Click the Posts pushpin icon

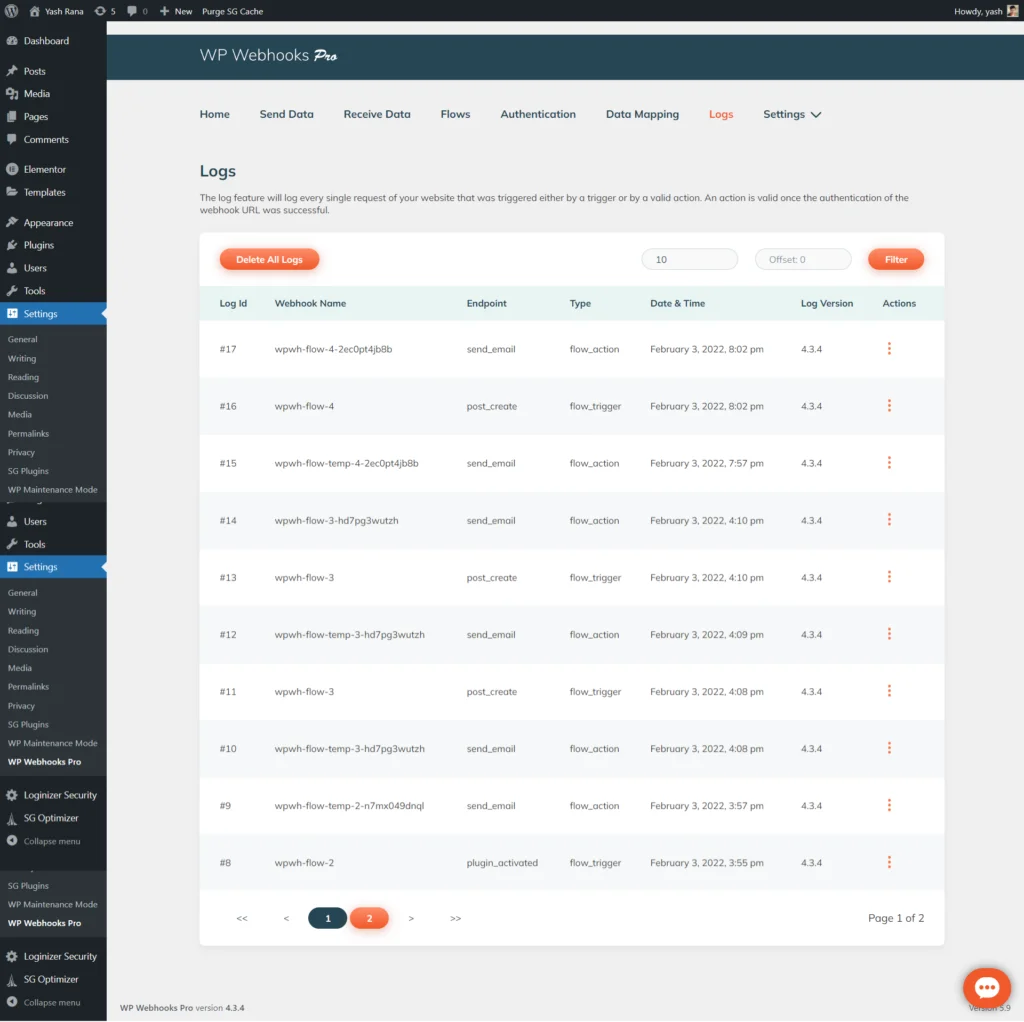12,71
